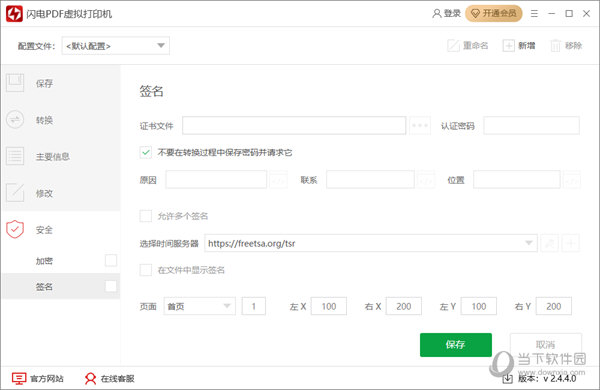
Task: Select the 签名 sub-item
Action: click(61, 286)
